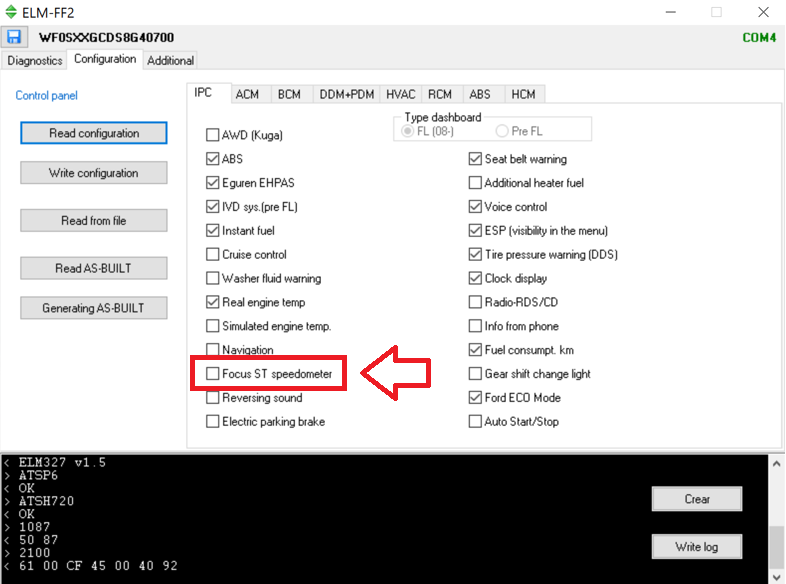
Task: Enable the Focus ST speedometer checkbox
Action: coord(212,374)
